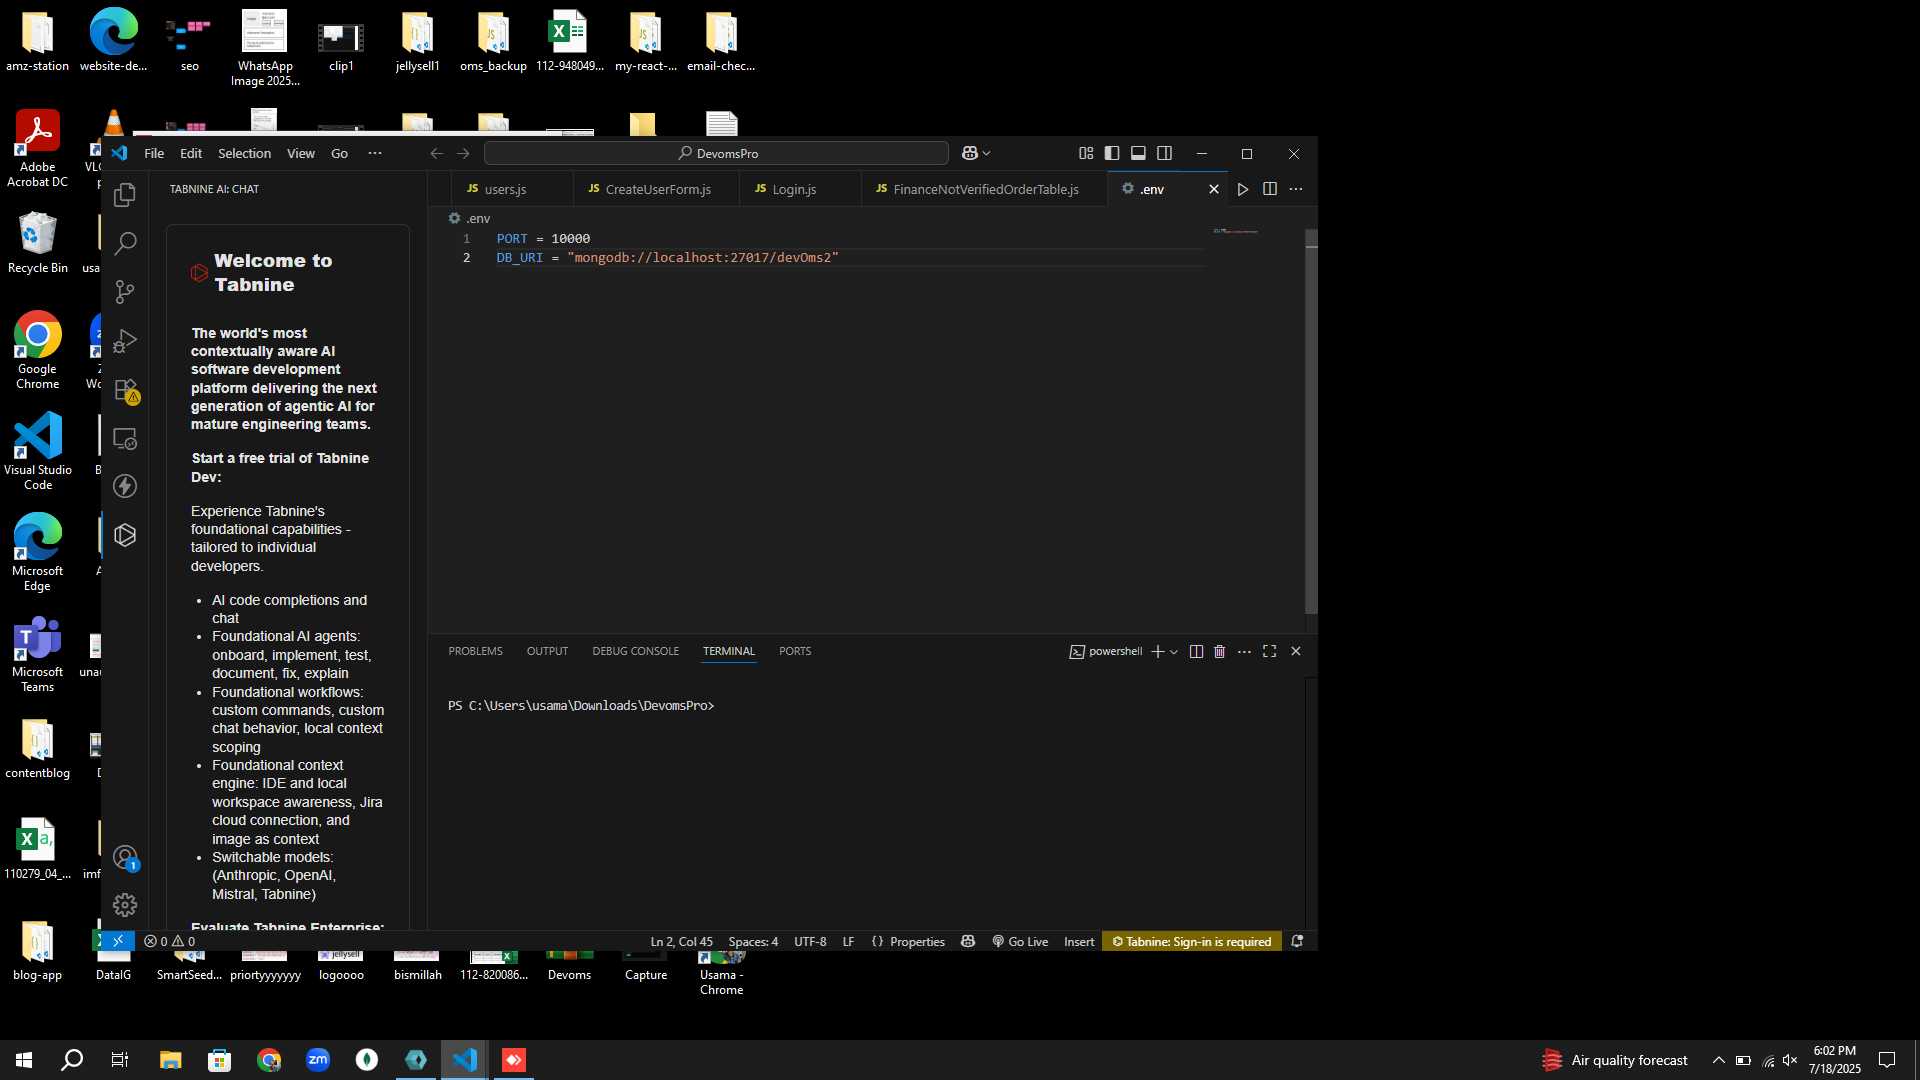
Task: Open File Explorer from taskbar
Action: [170, 1060]
